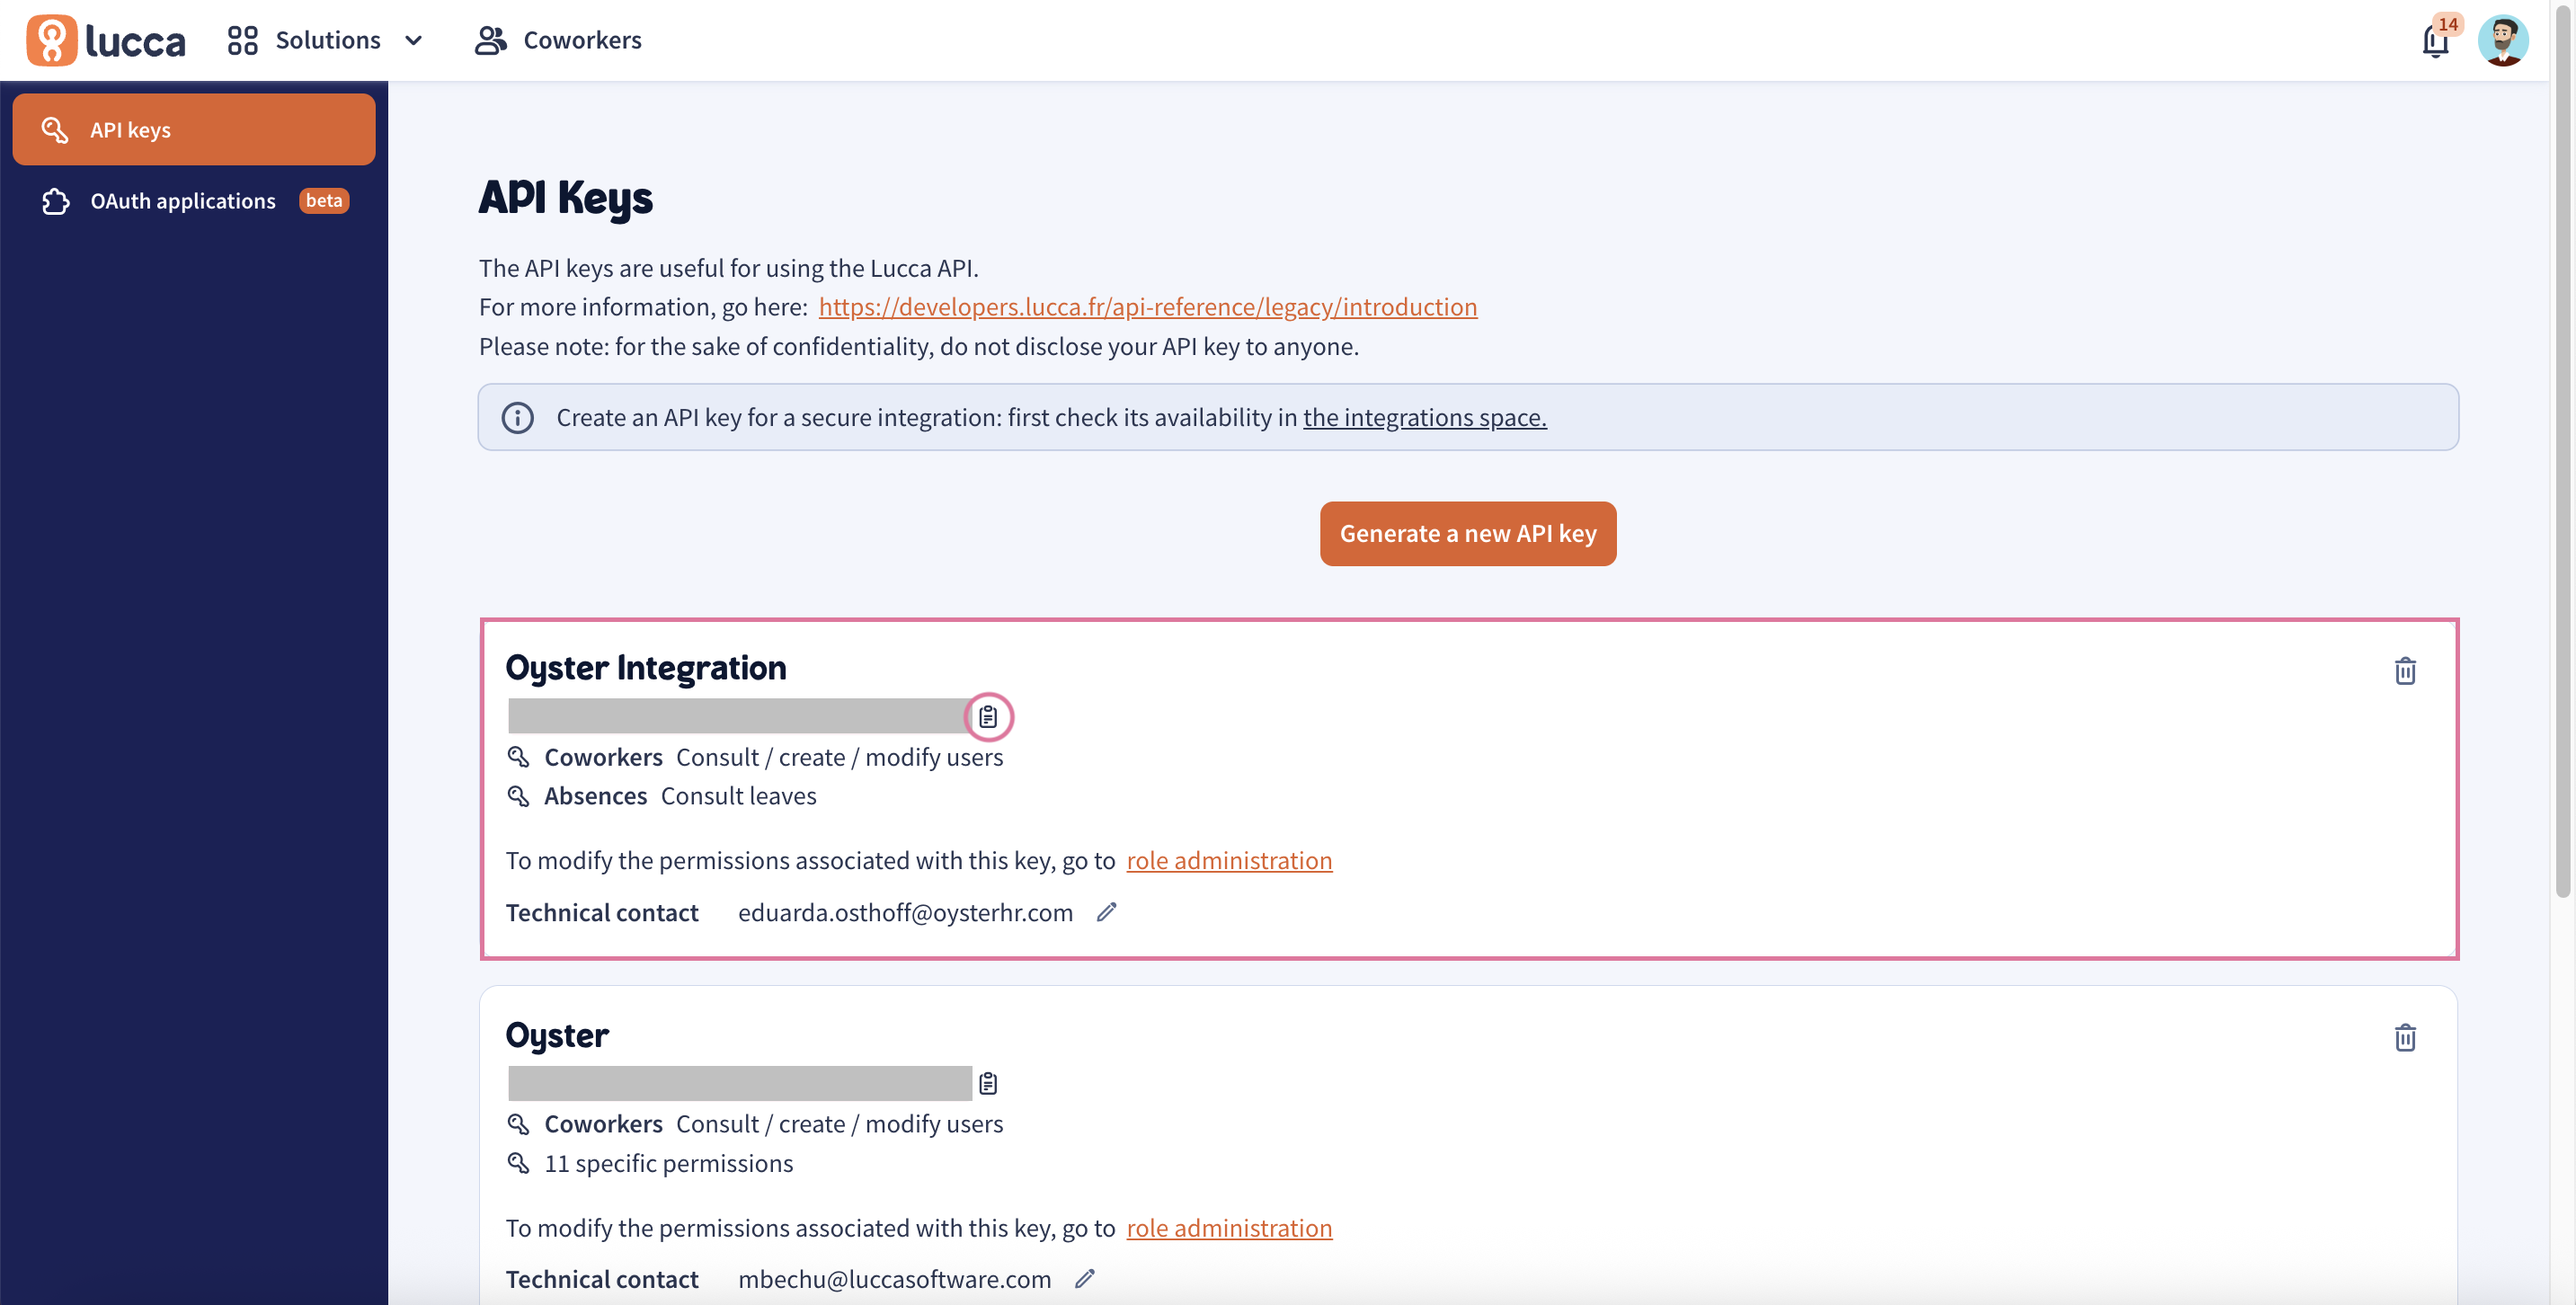Click the masked Oyster key field

tap(740, 1083)
